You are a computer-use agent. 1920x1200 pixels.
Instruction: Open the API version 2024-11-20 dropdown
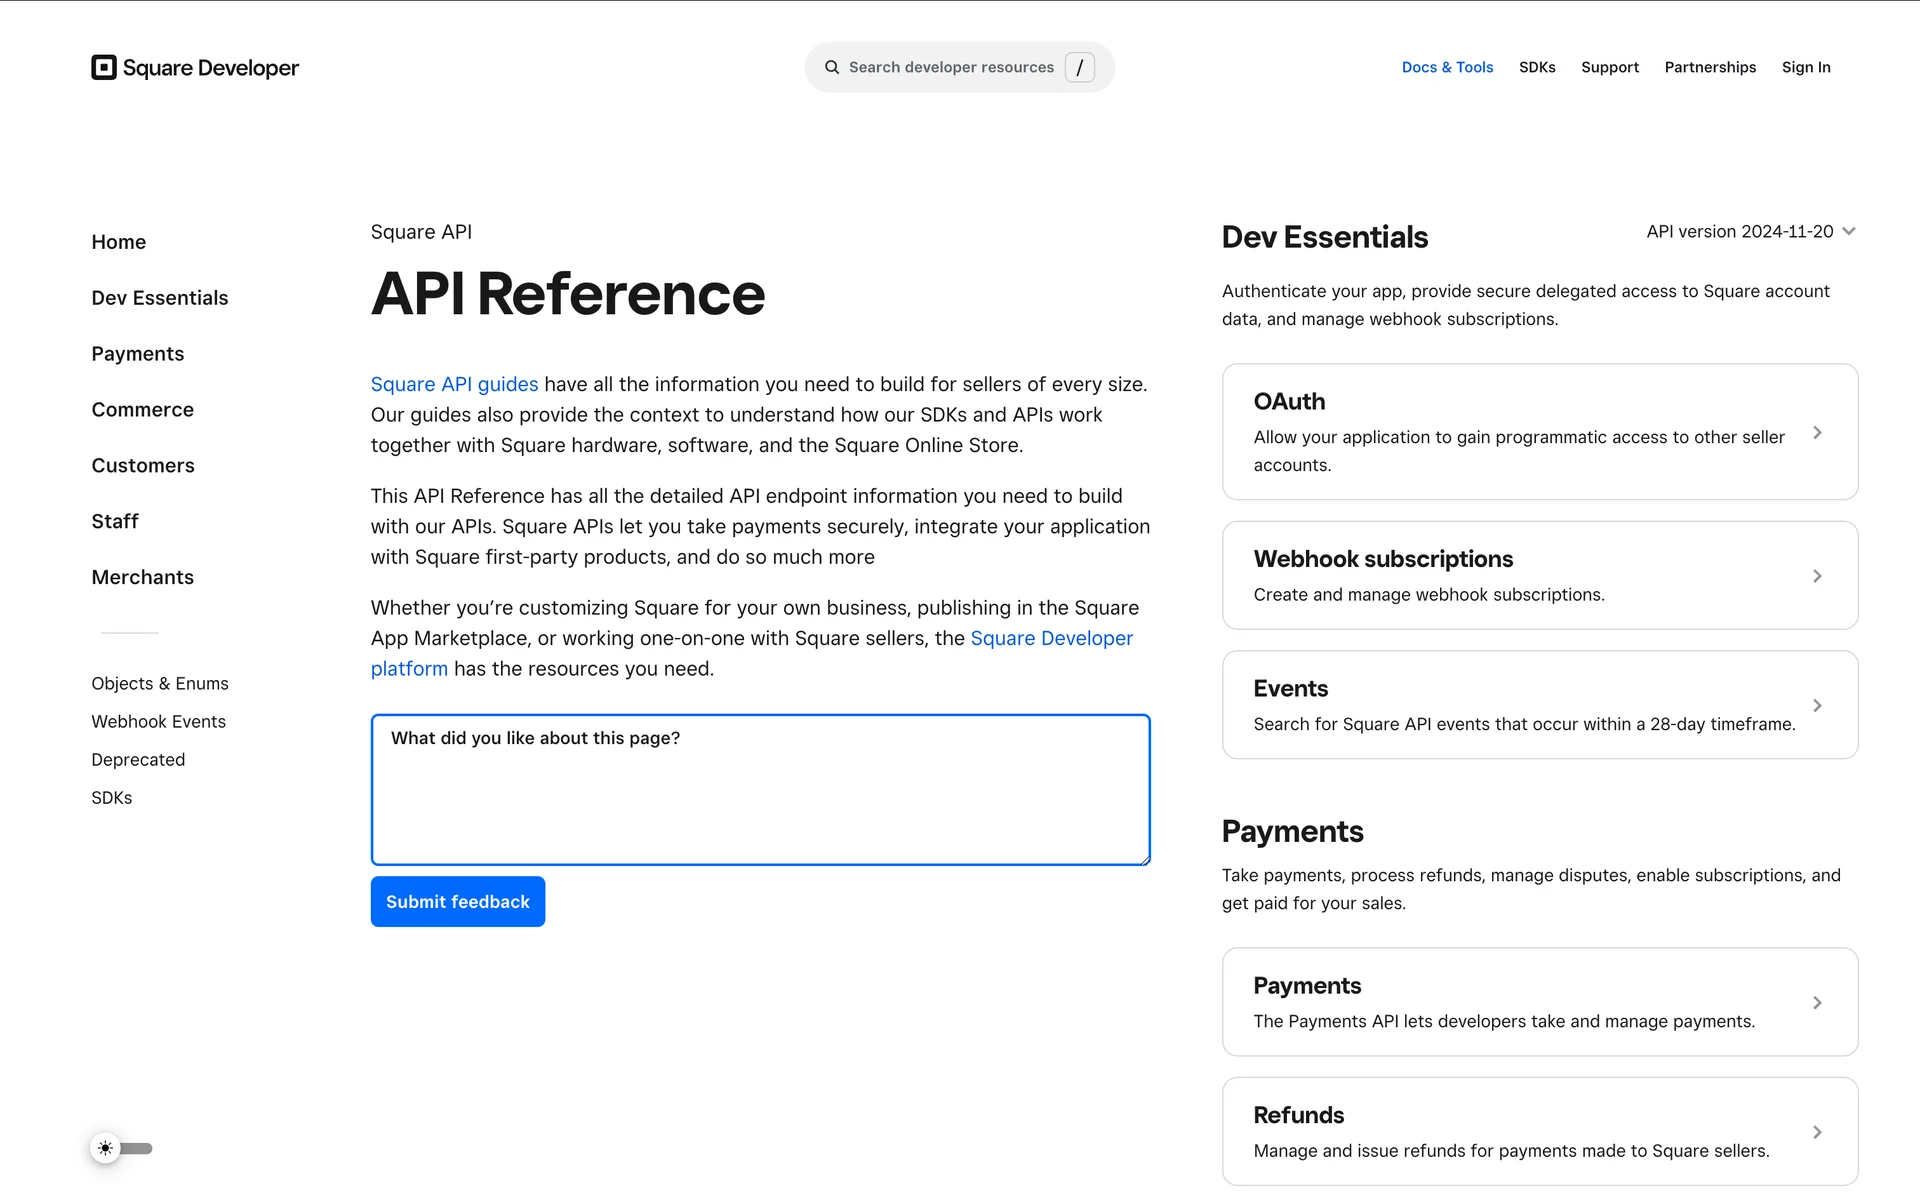1751,231
